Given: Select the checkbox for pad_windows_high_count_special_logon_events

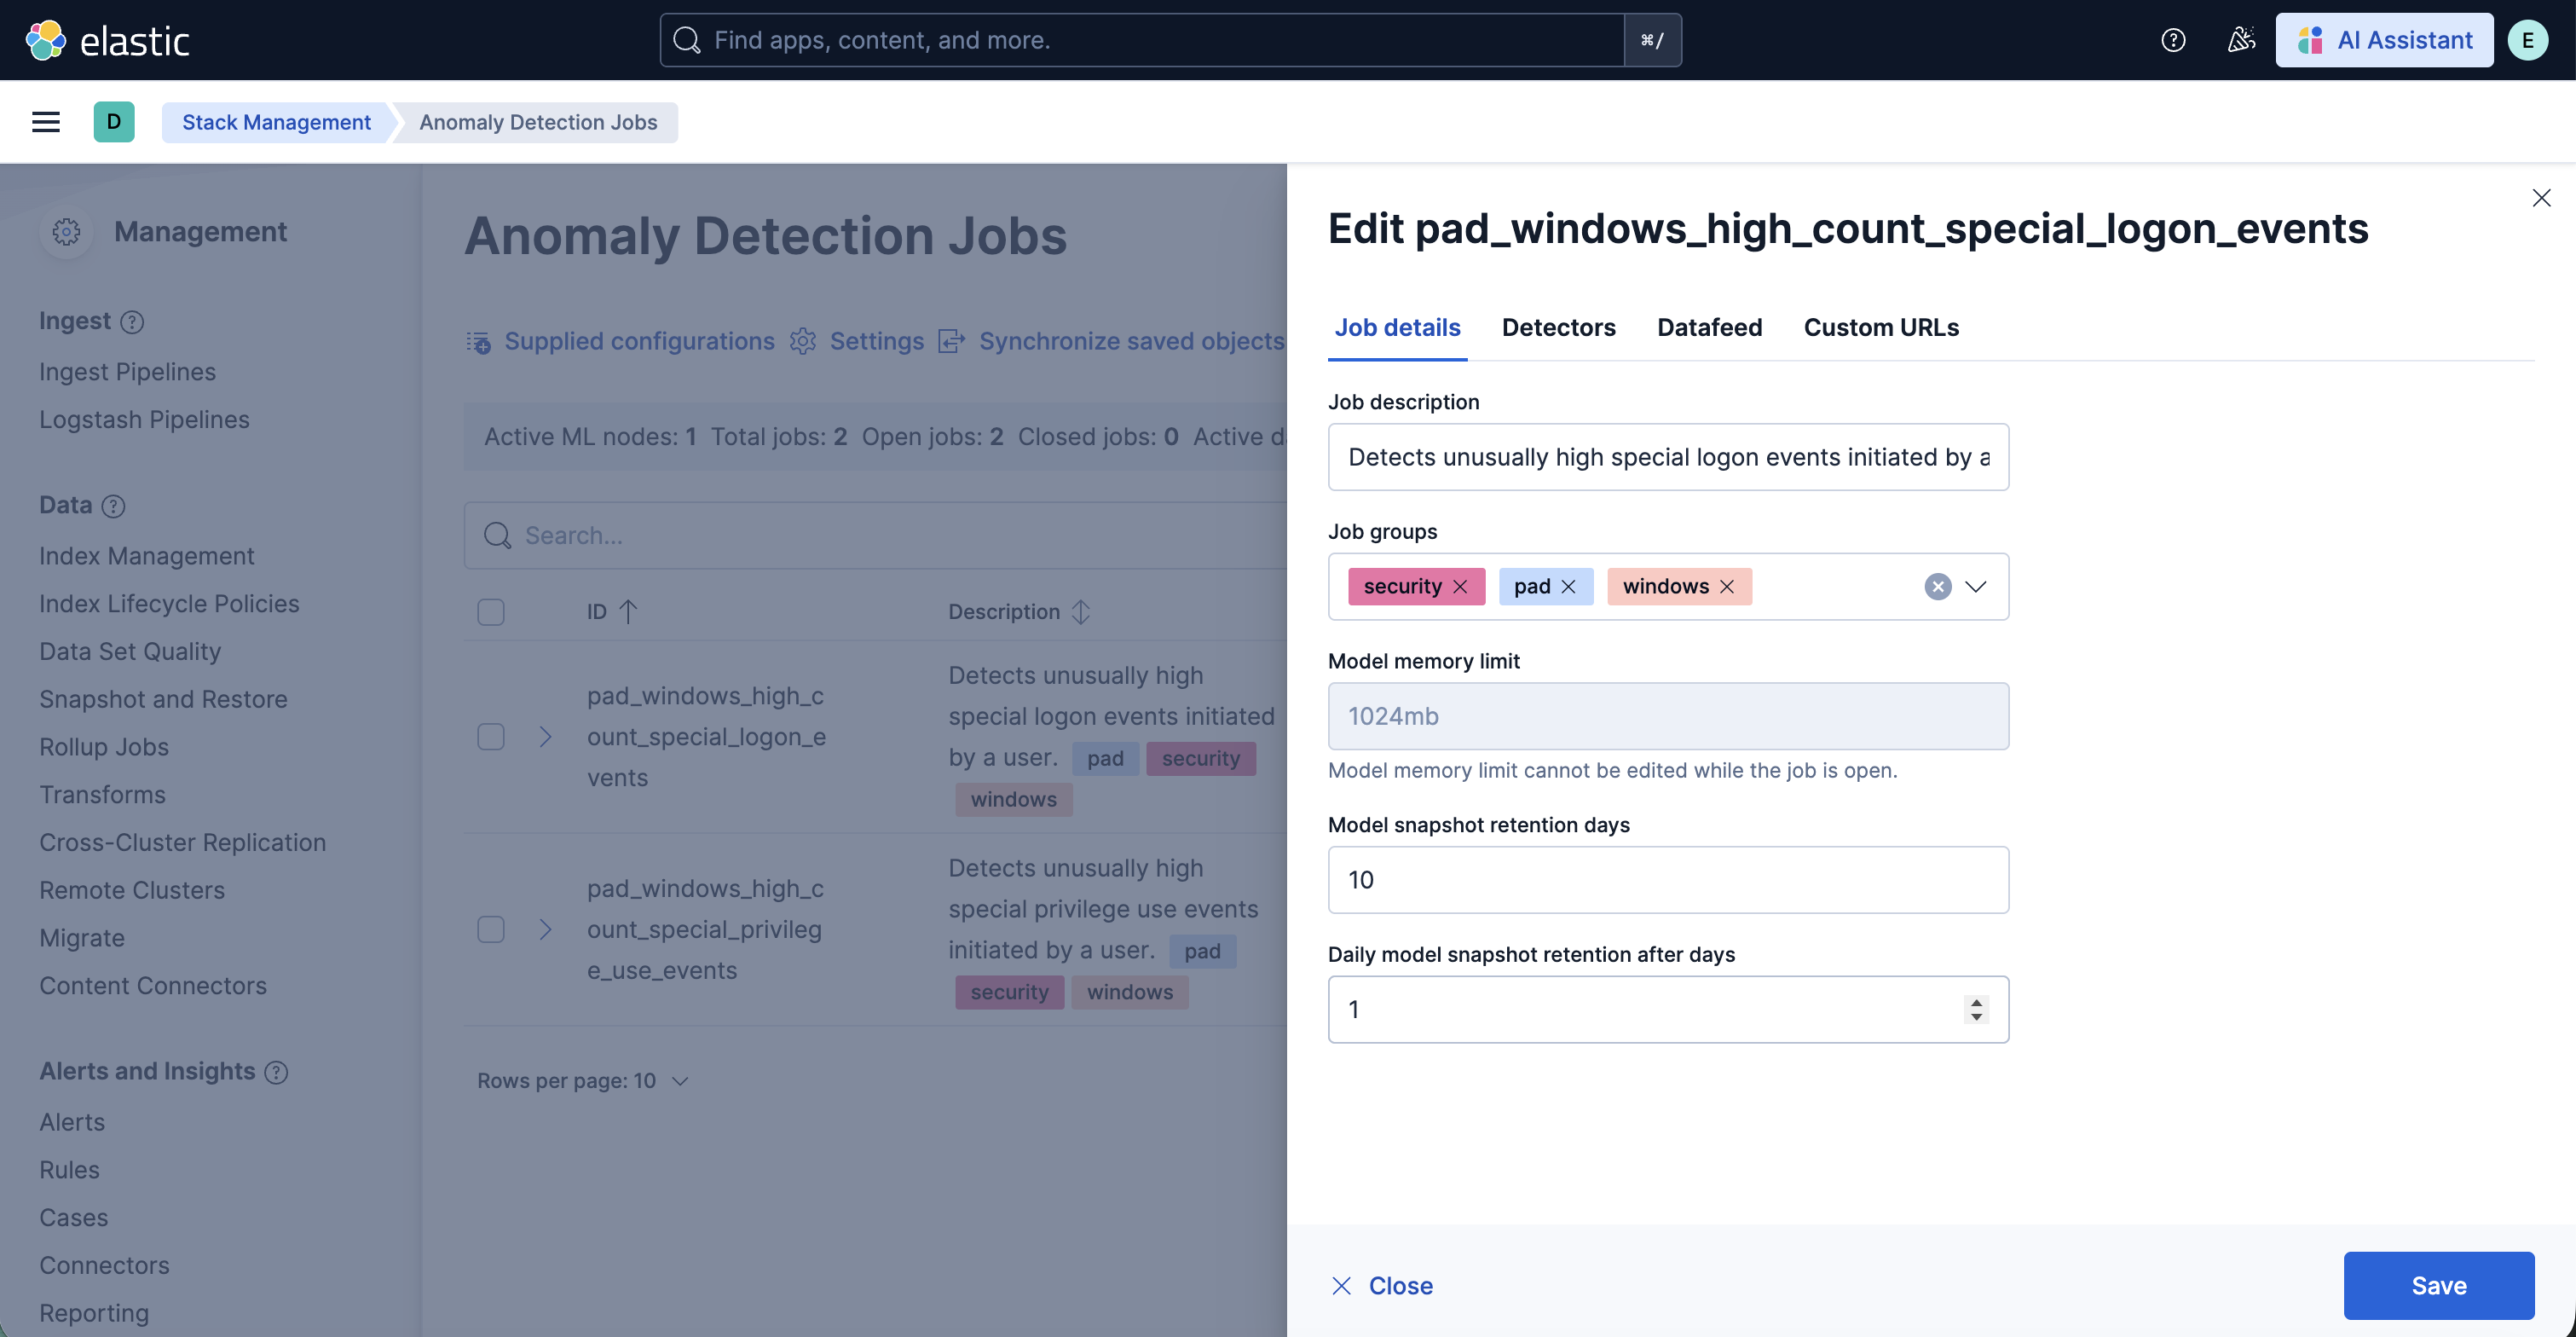Looking at the screenshot, I should tap(491, 736).
